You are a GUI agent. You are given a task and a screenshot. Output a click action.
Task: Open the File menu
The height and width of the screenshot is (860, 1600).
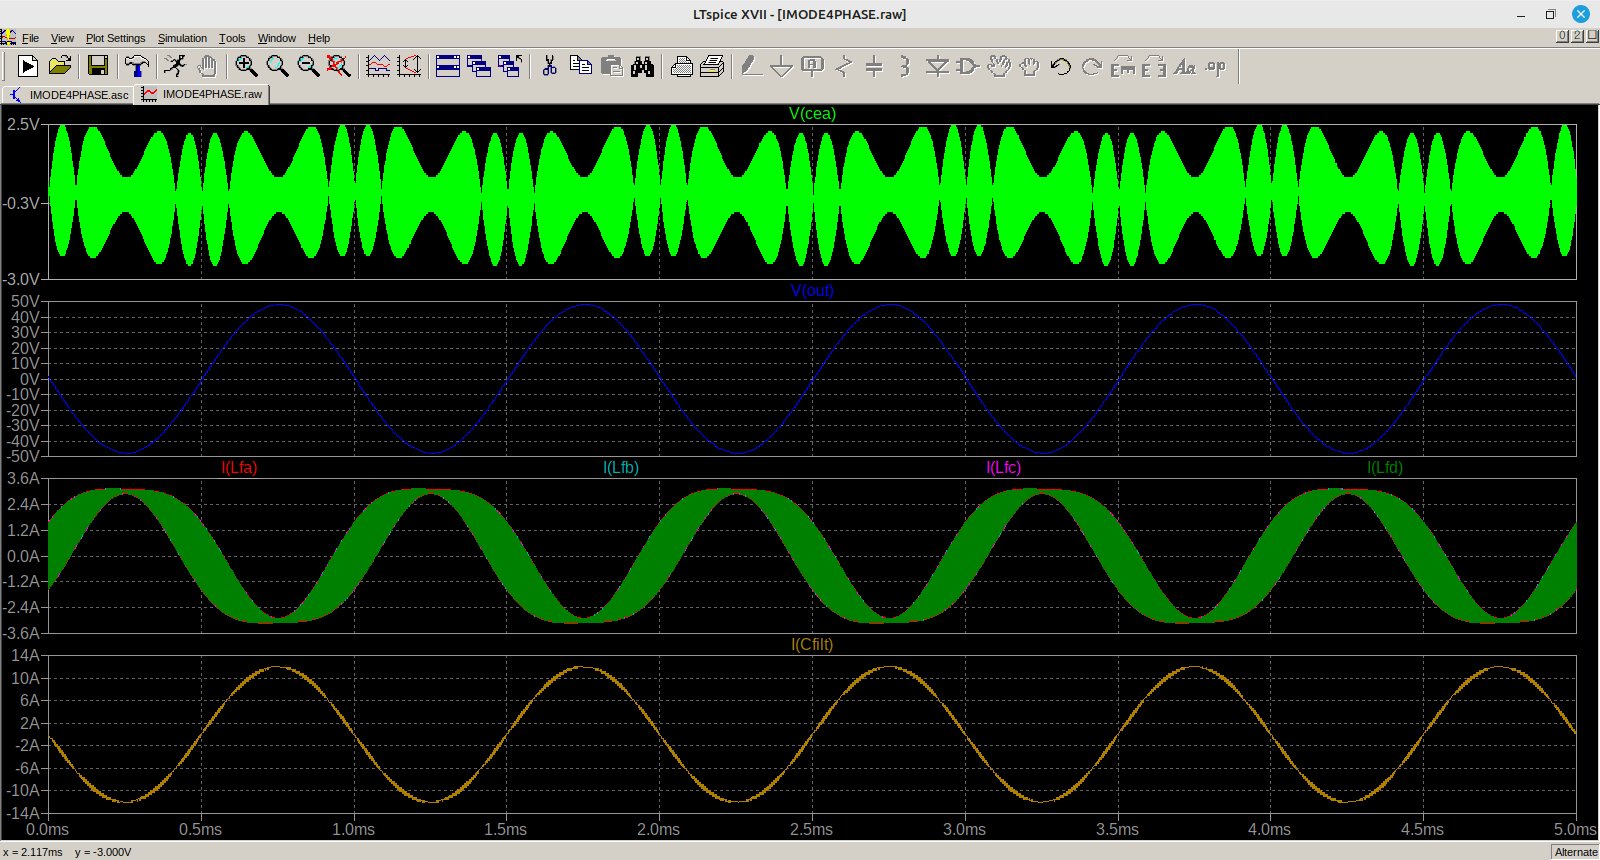click(30, 38)
